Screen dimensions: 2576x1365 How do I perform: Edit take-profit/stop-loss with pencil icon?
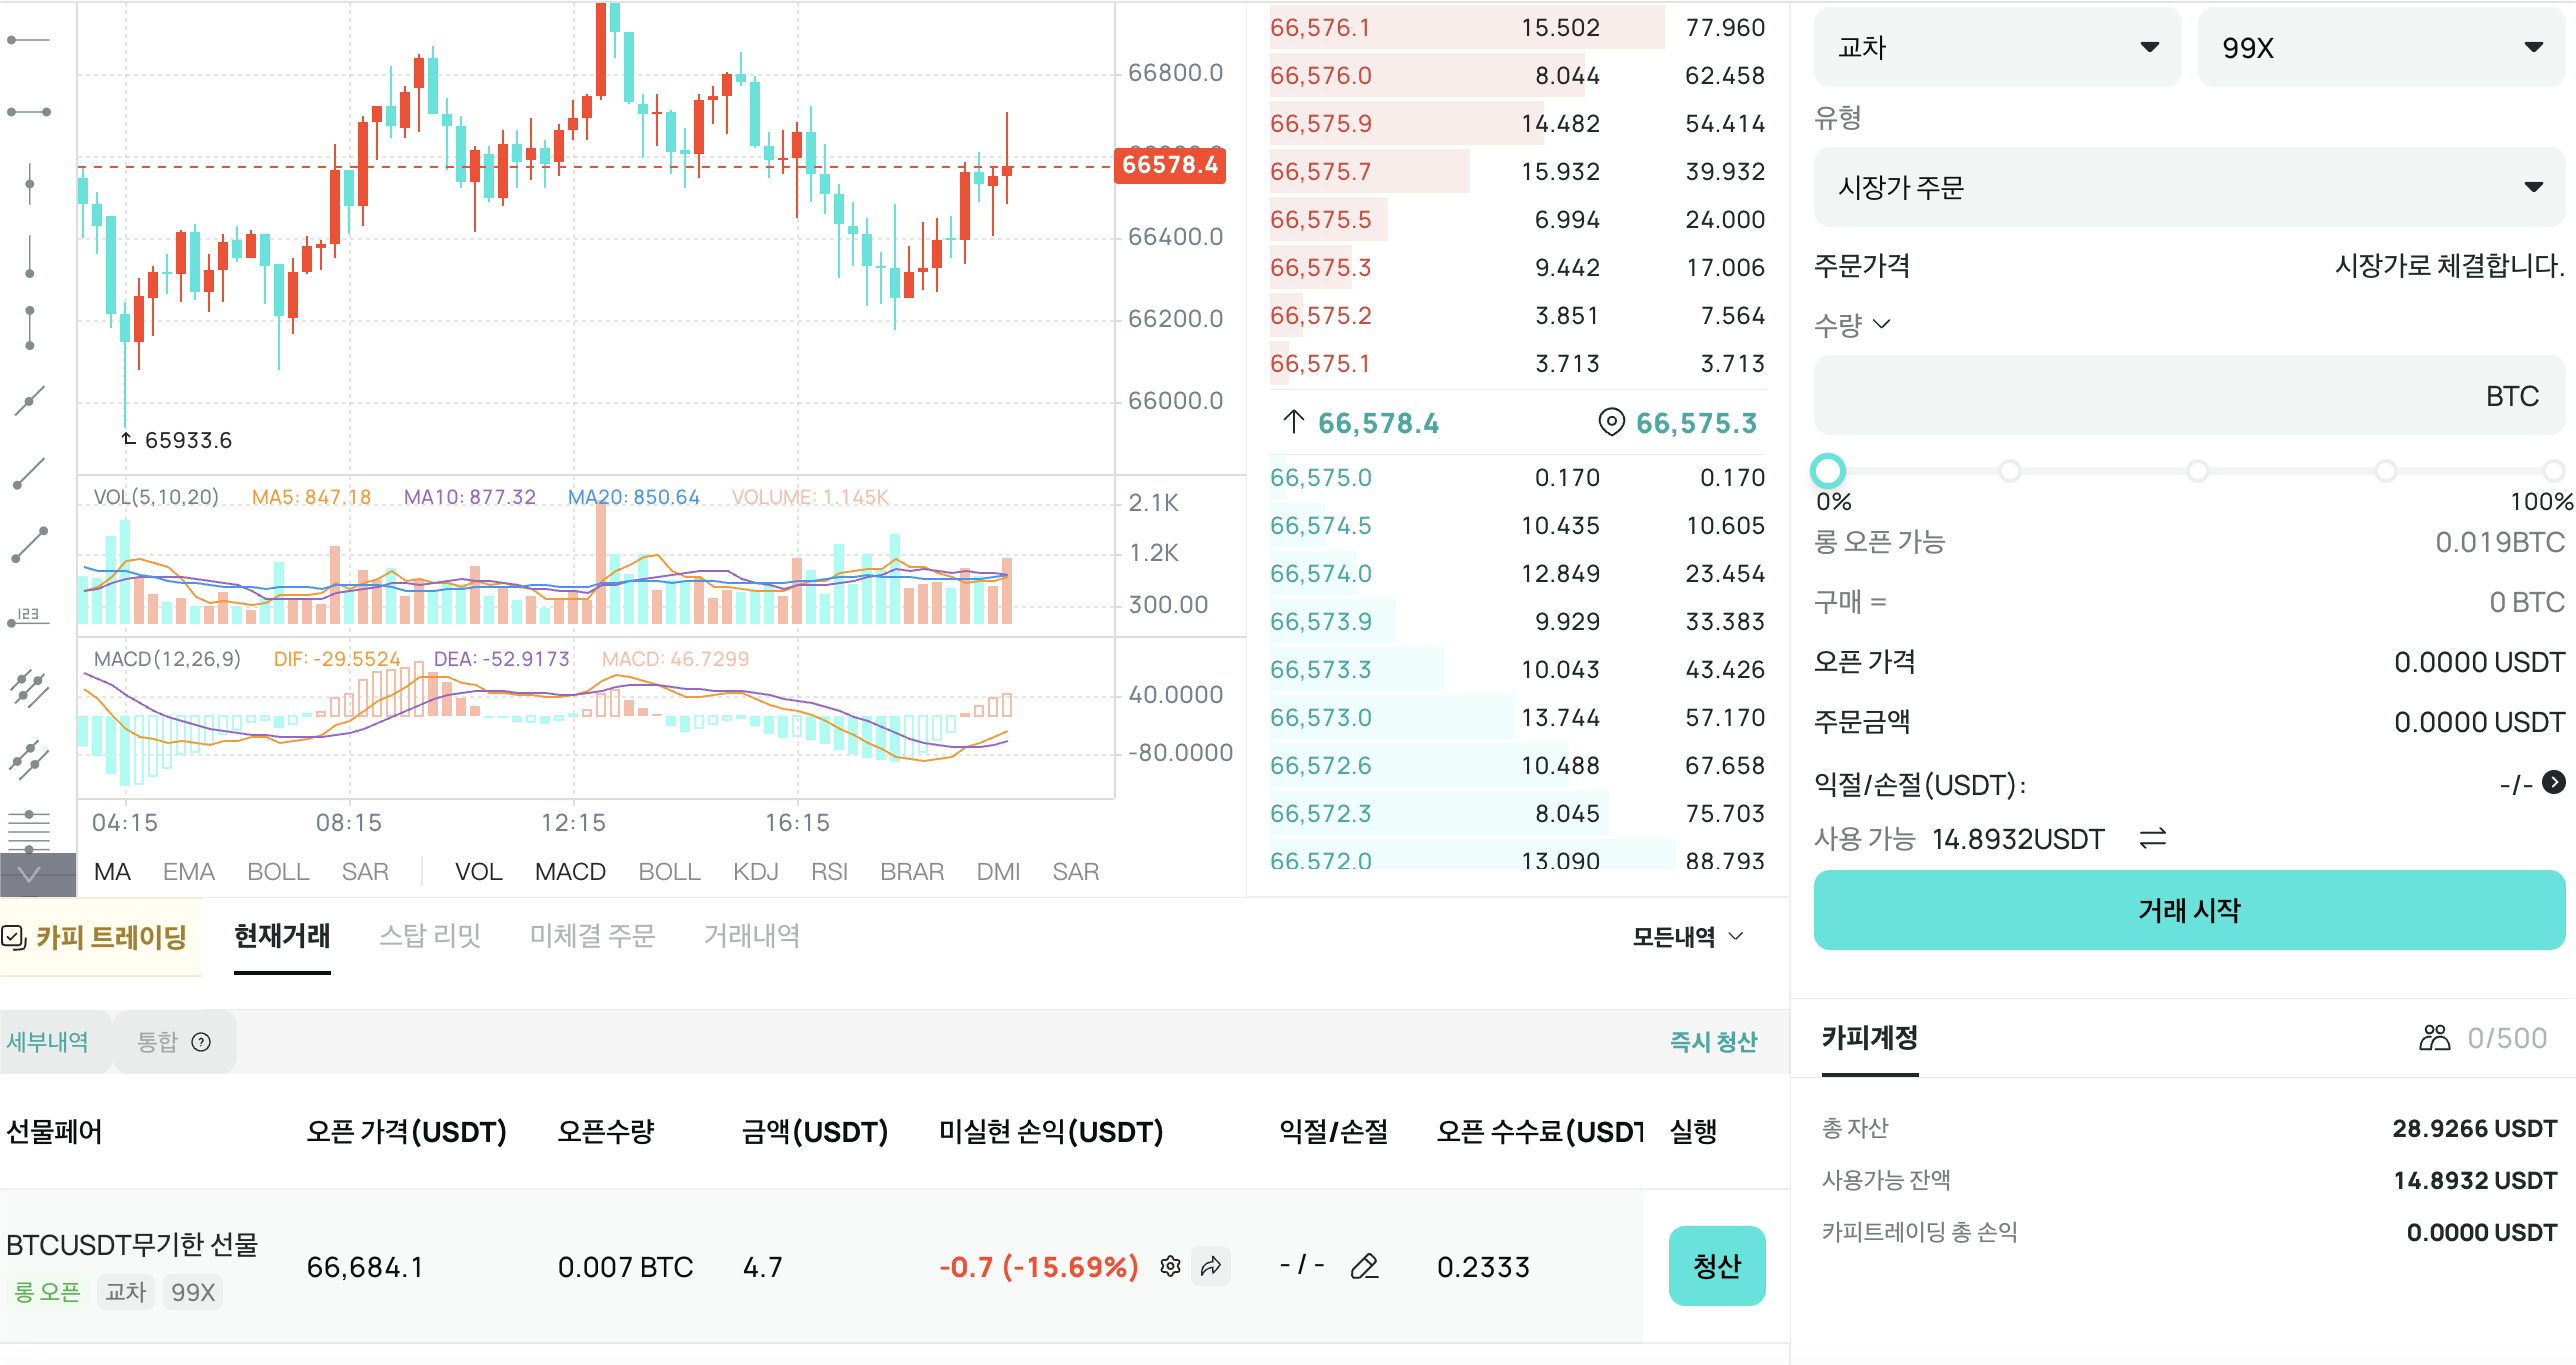1365,1267
